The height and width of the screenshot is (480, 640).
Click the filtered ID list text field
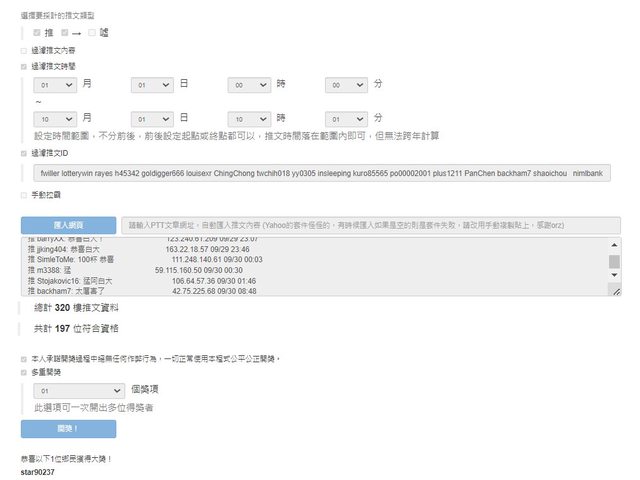coord(322,173)
